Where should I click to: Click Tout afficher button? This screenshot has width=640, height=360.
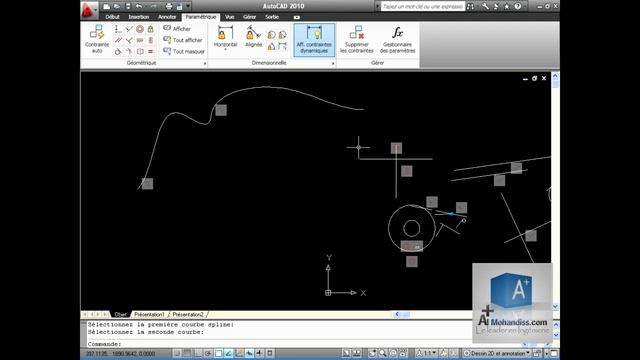coord(183,40)
